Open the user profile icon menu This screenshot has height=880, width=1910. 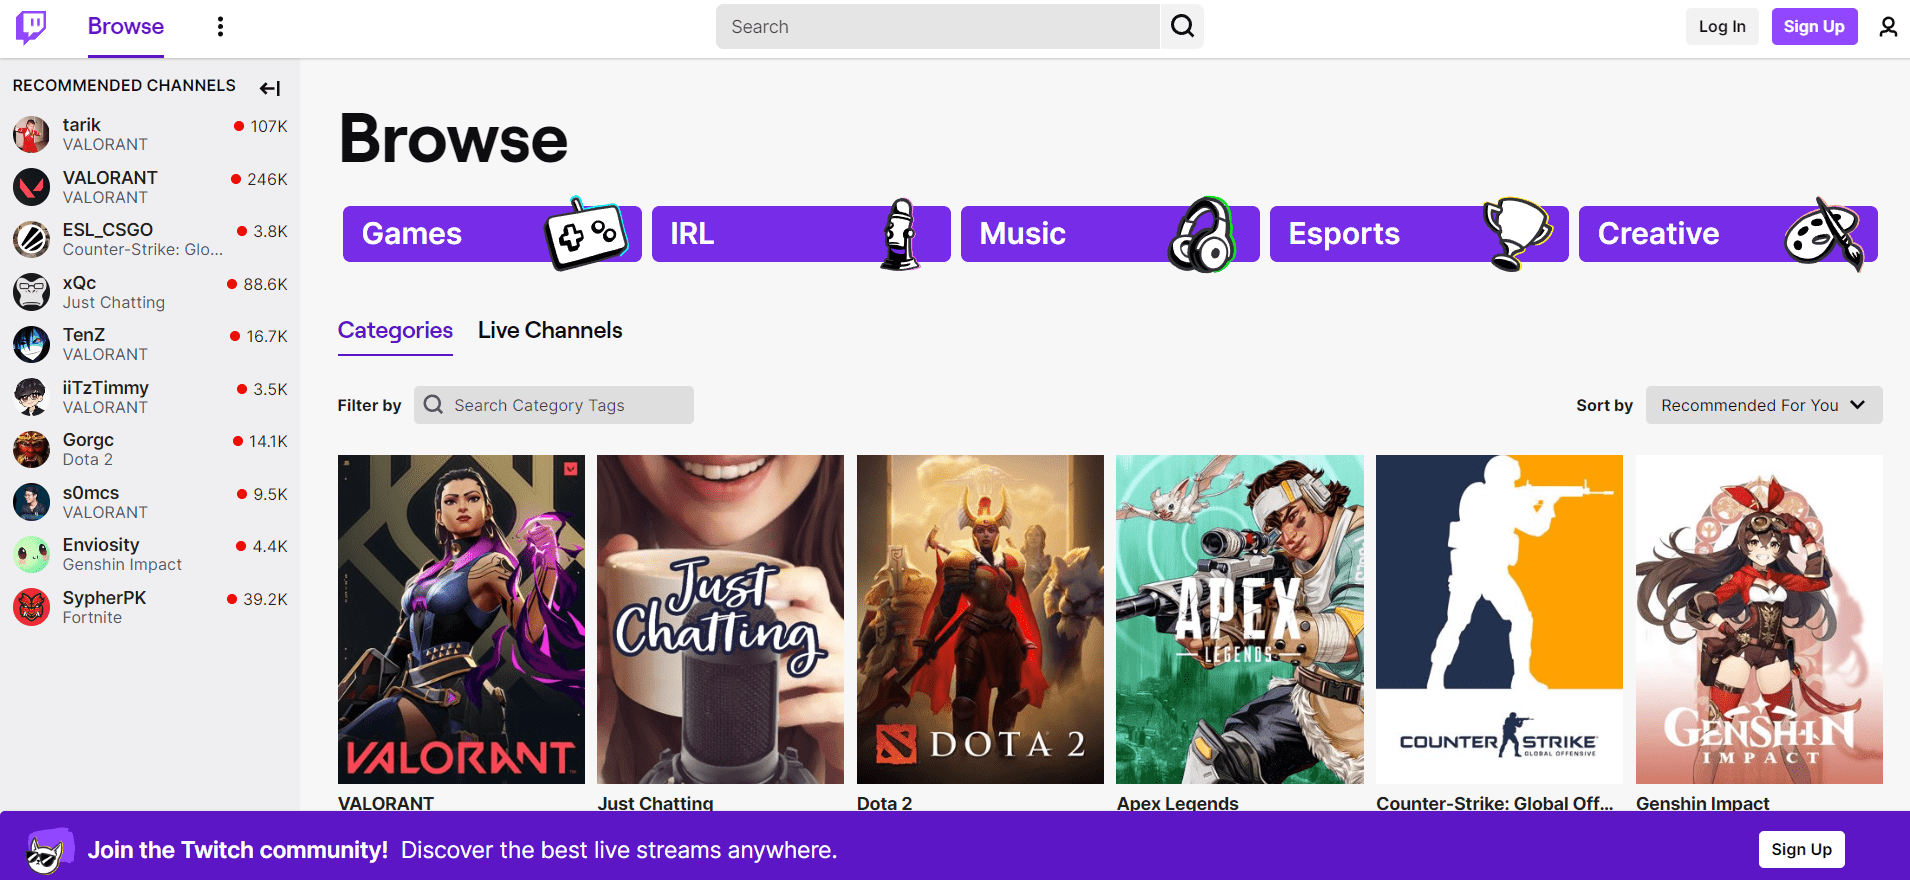[x=1887, y=27]
